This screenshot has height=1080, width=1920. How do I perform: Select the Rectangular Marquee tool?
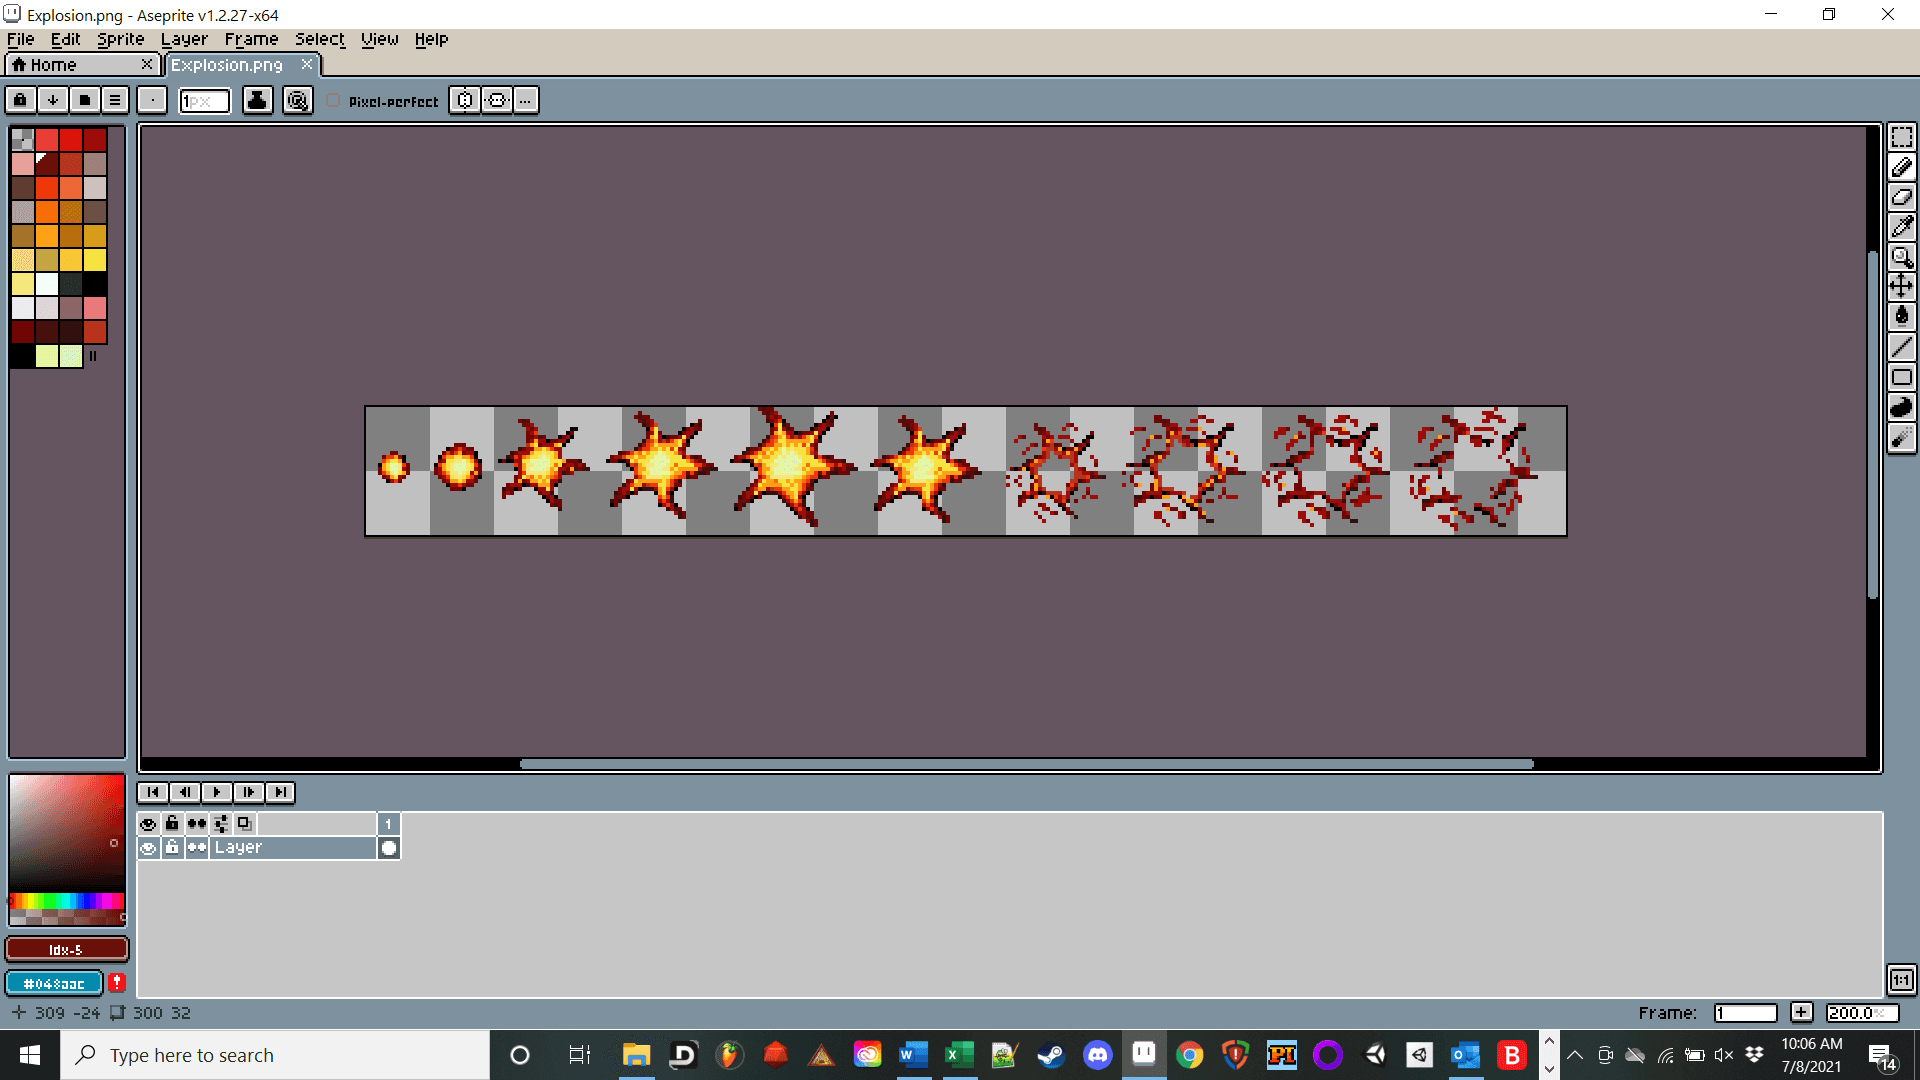pyautogui.click(x=1901, y=137)
